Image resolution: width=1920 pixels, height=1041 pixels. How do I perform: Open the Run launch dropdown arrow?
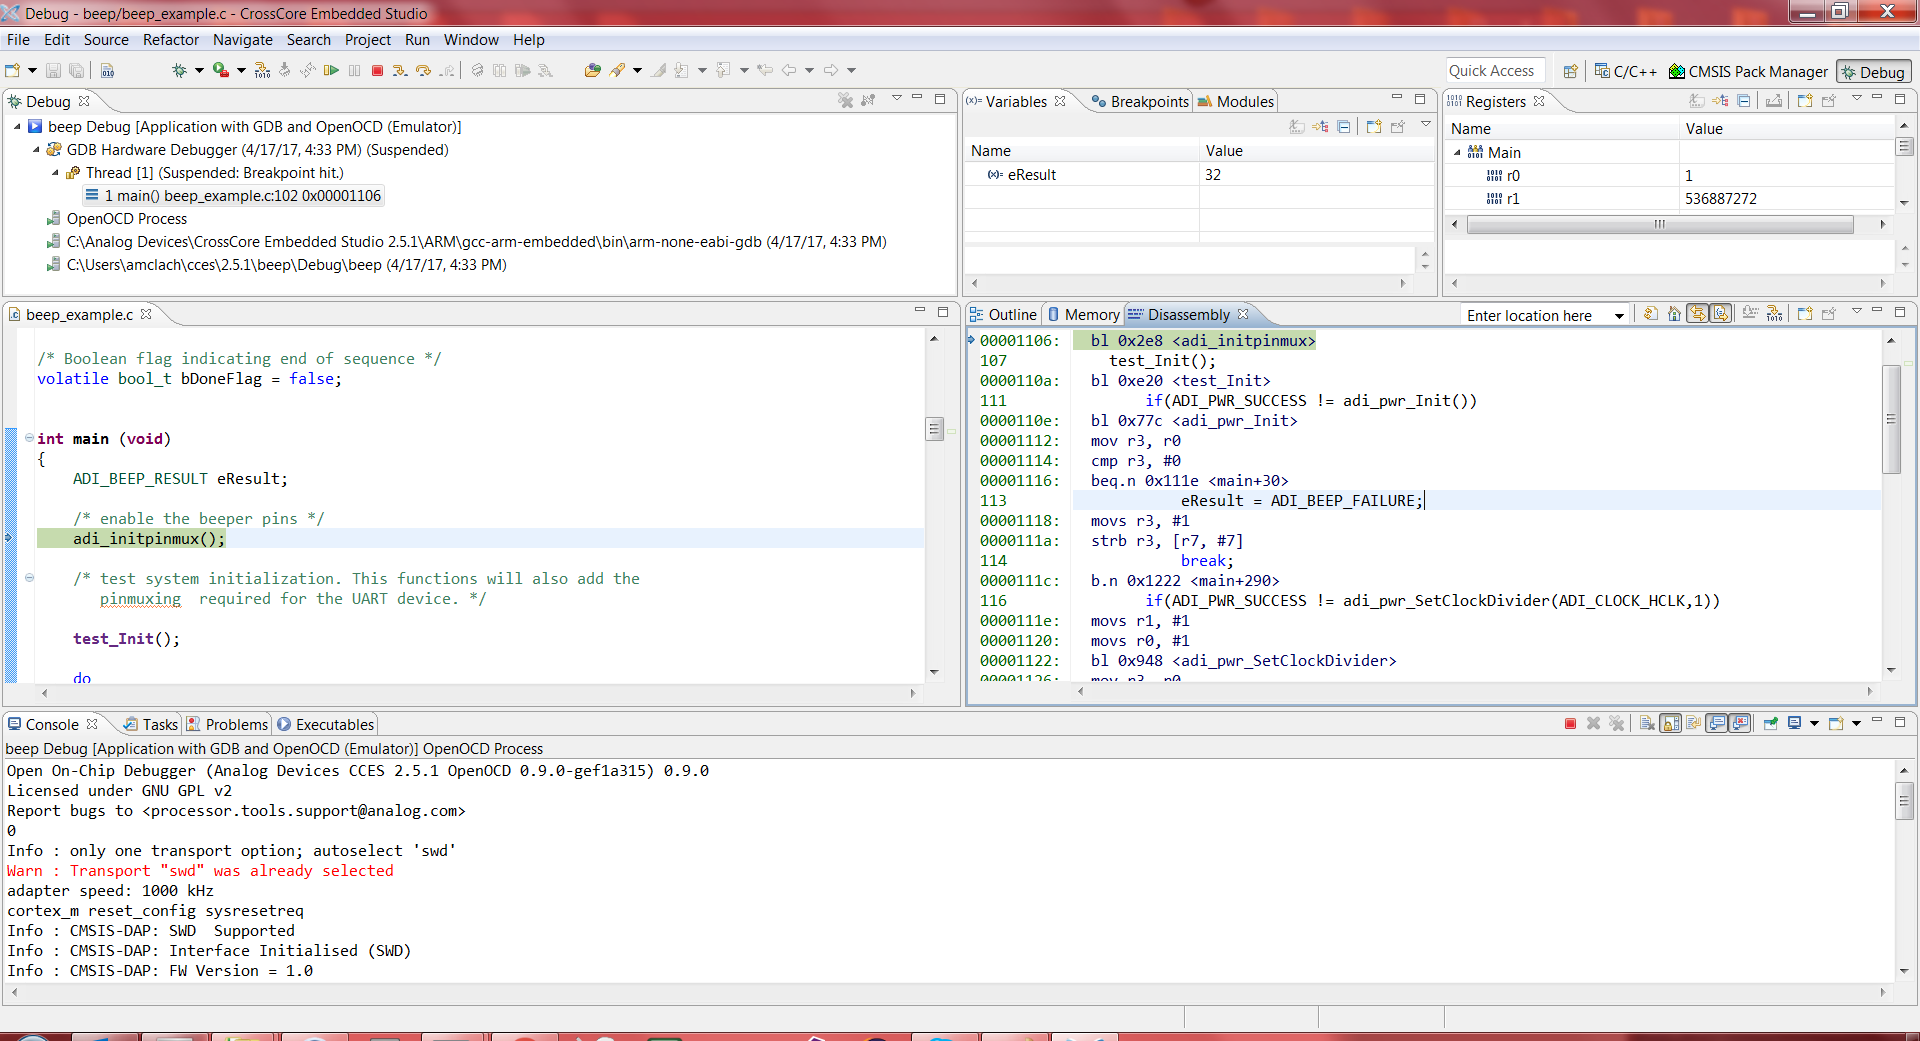click(241, 70)
